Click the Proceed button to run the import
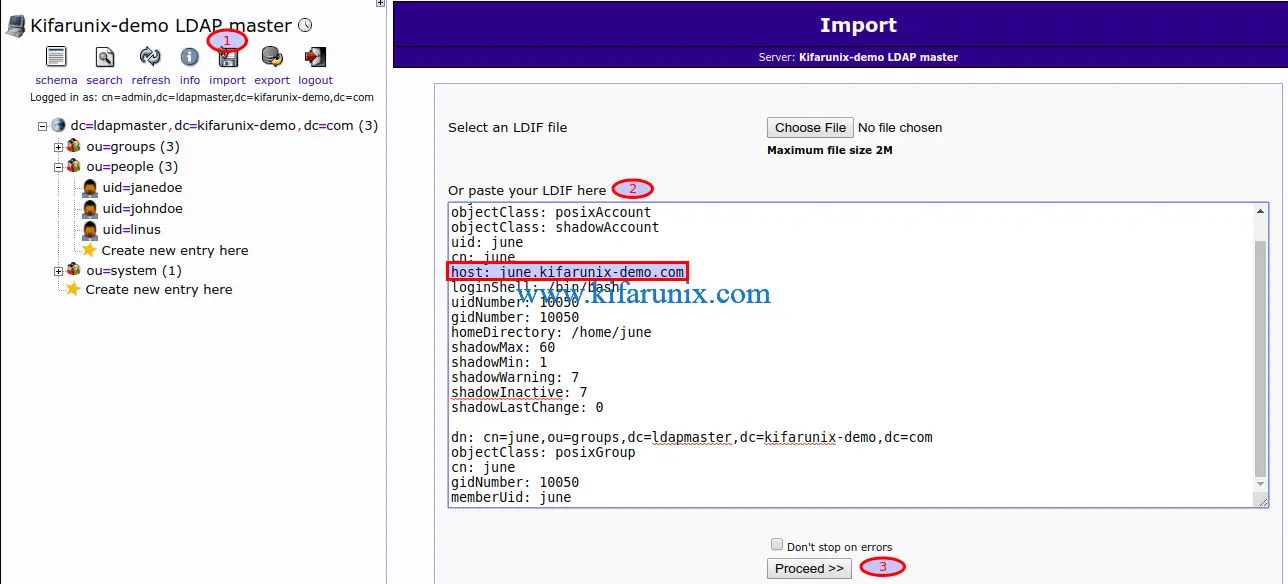The height and width of the screenshot is (584, 1288). (x=808, y=568)
